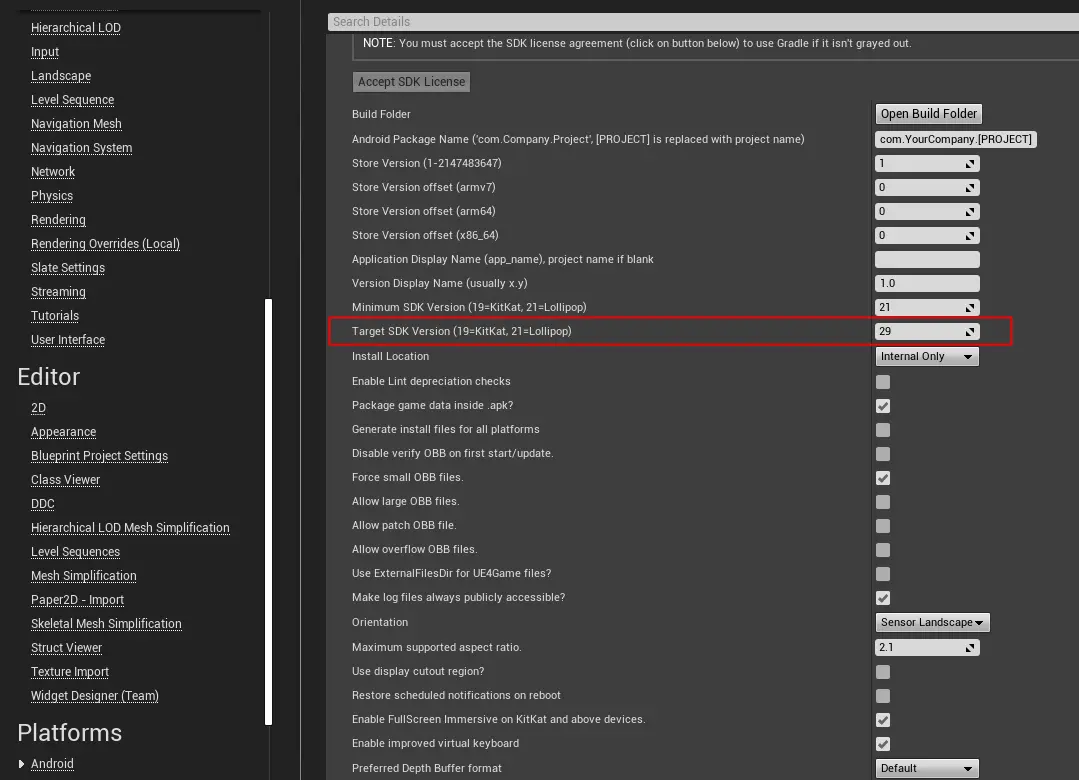Uncheck Package game data inside .apk
1079x780 pixels.
tap(883, 406)
